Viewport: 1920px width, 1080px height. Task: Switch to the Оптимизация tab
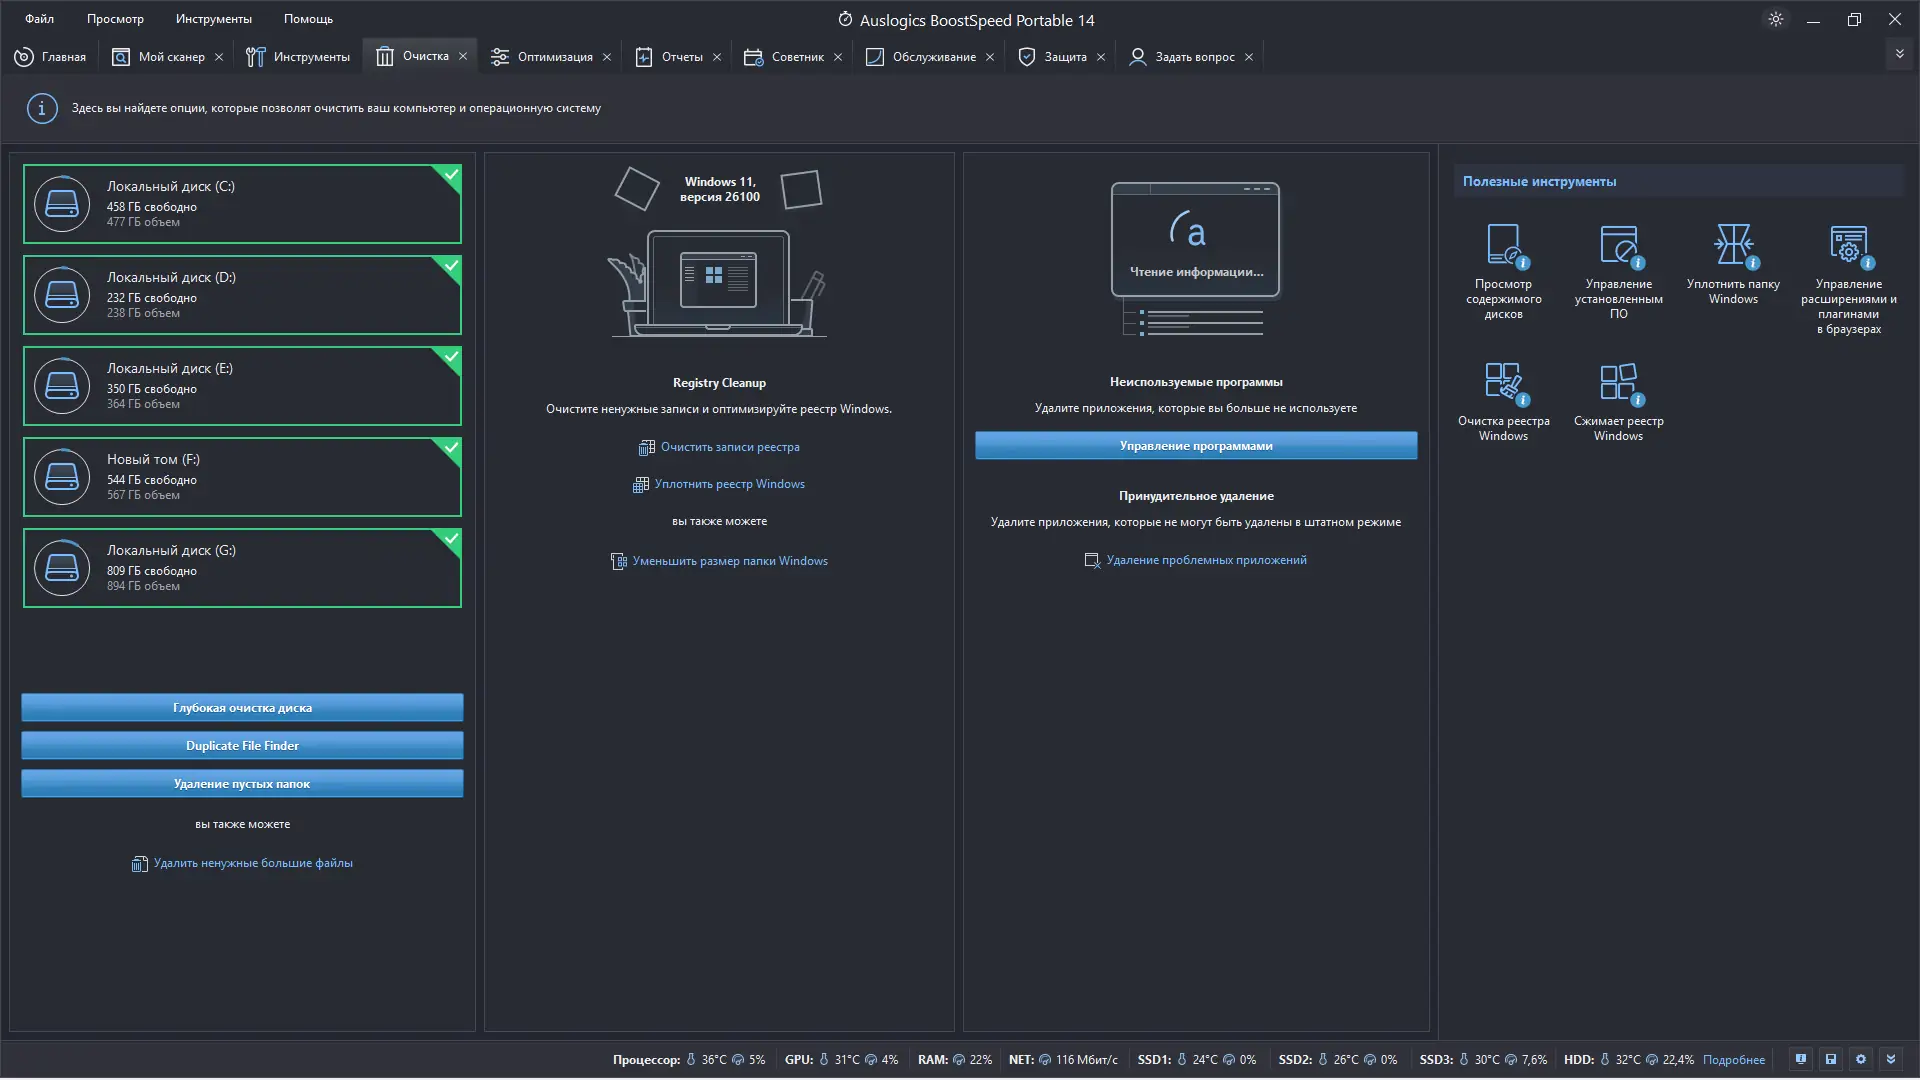(x=543, y=57)
